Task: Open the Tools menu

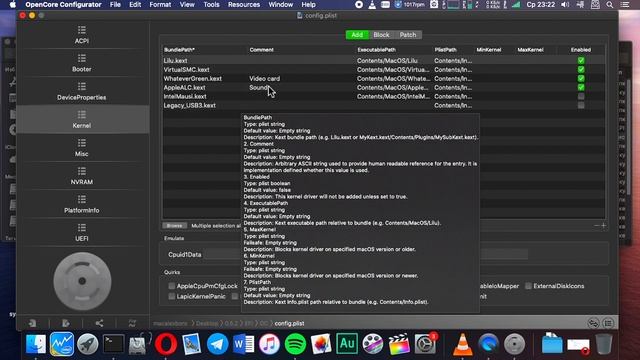Action: pyautogui.click(x=211, y=5)
